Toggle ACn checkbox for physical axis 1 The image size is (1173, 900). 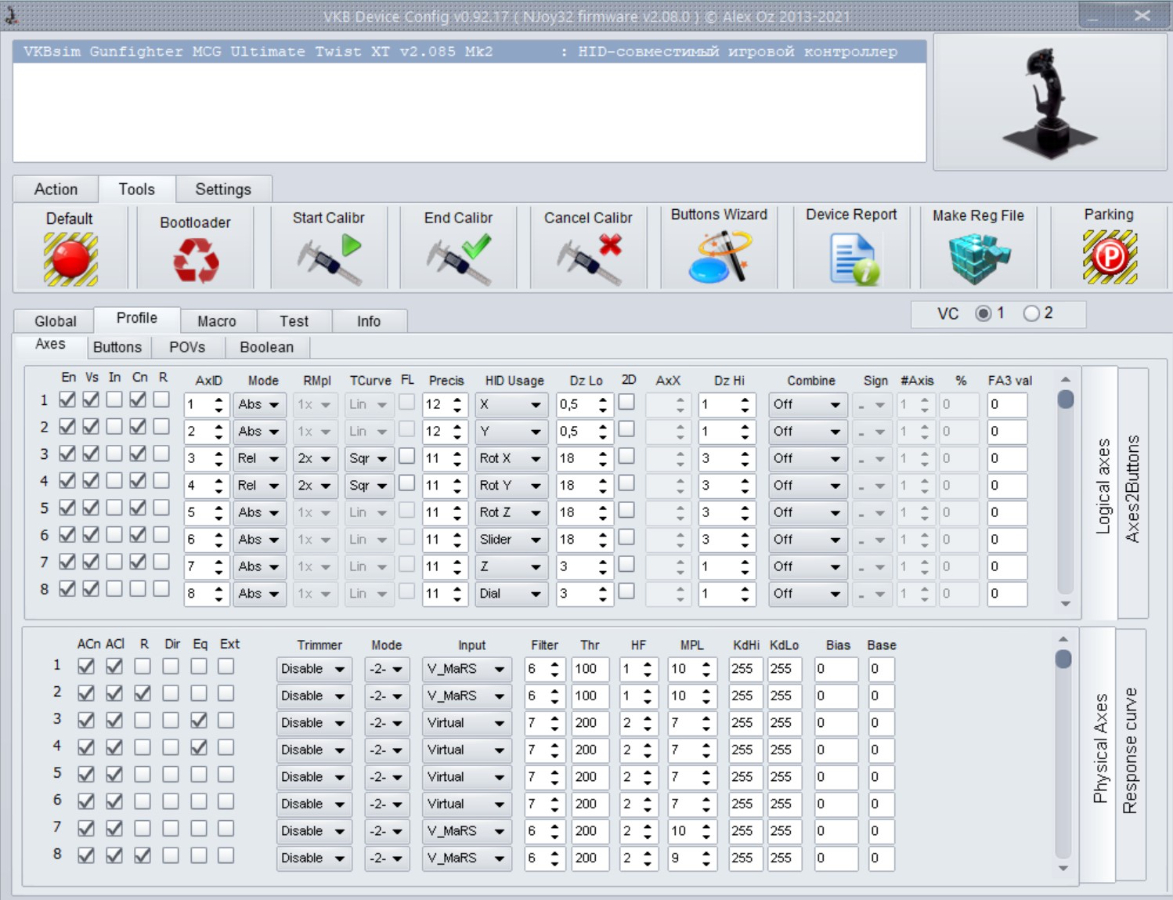tap(86, 666)
